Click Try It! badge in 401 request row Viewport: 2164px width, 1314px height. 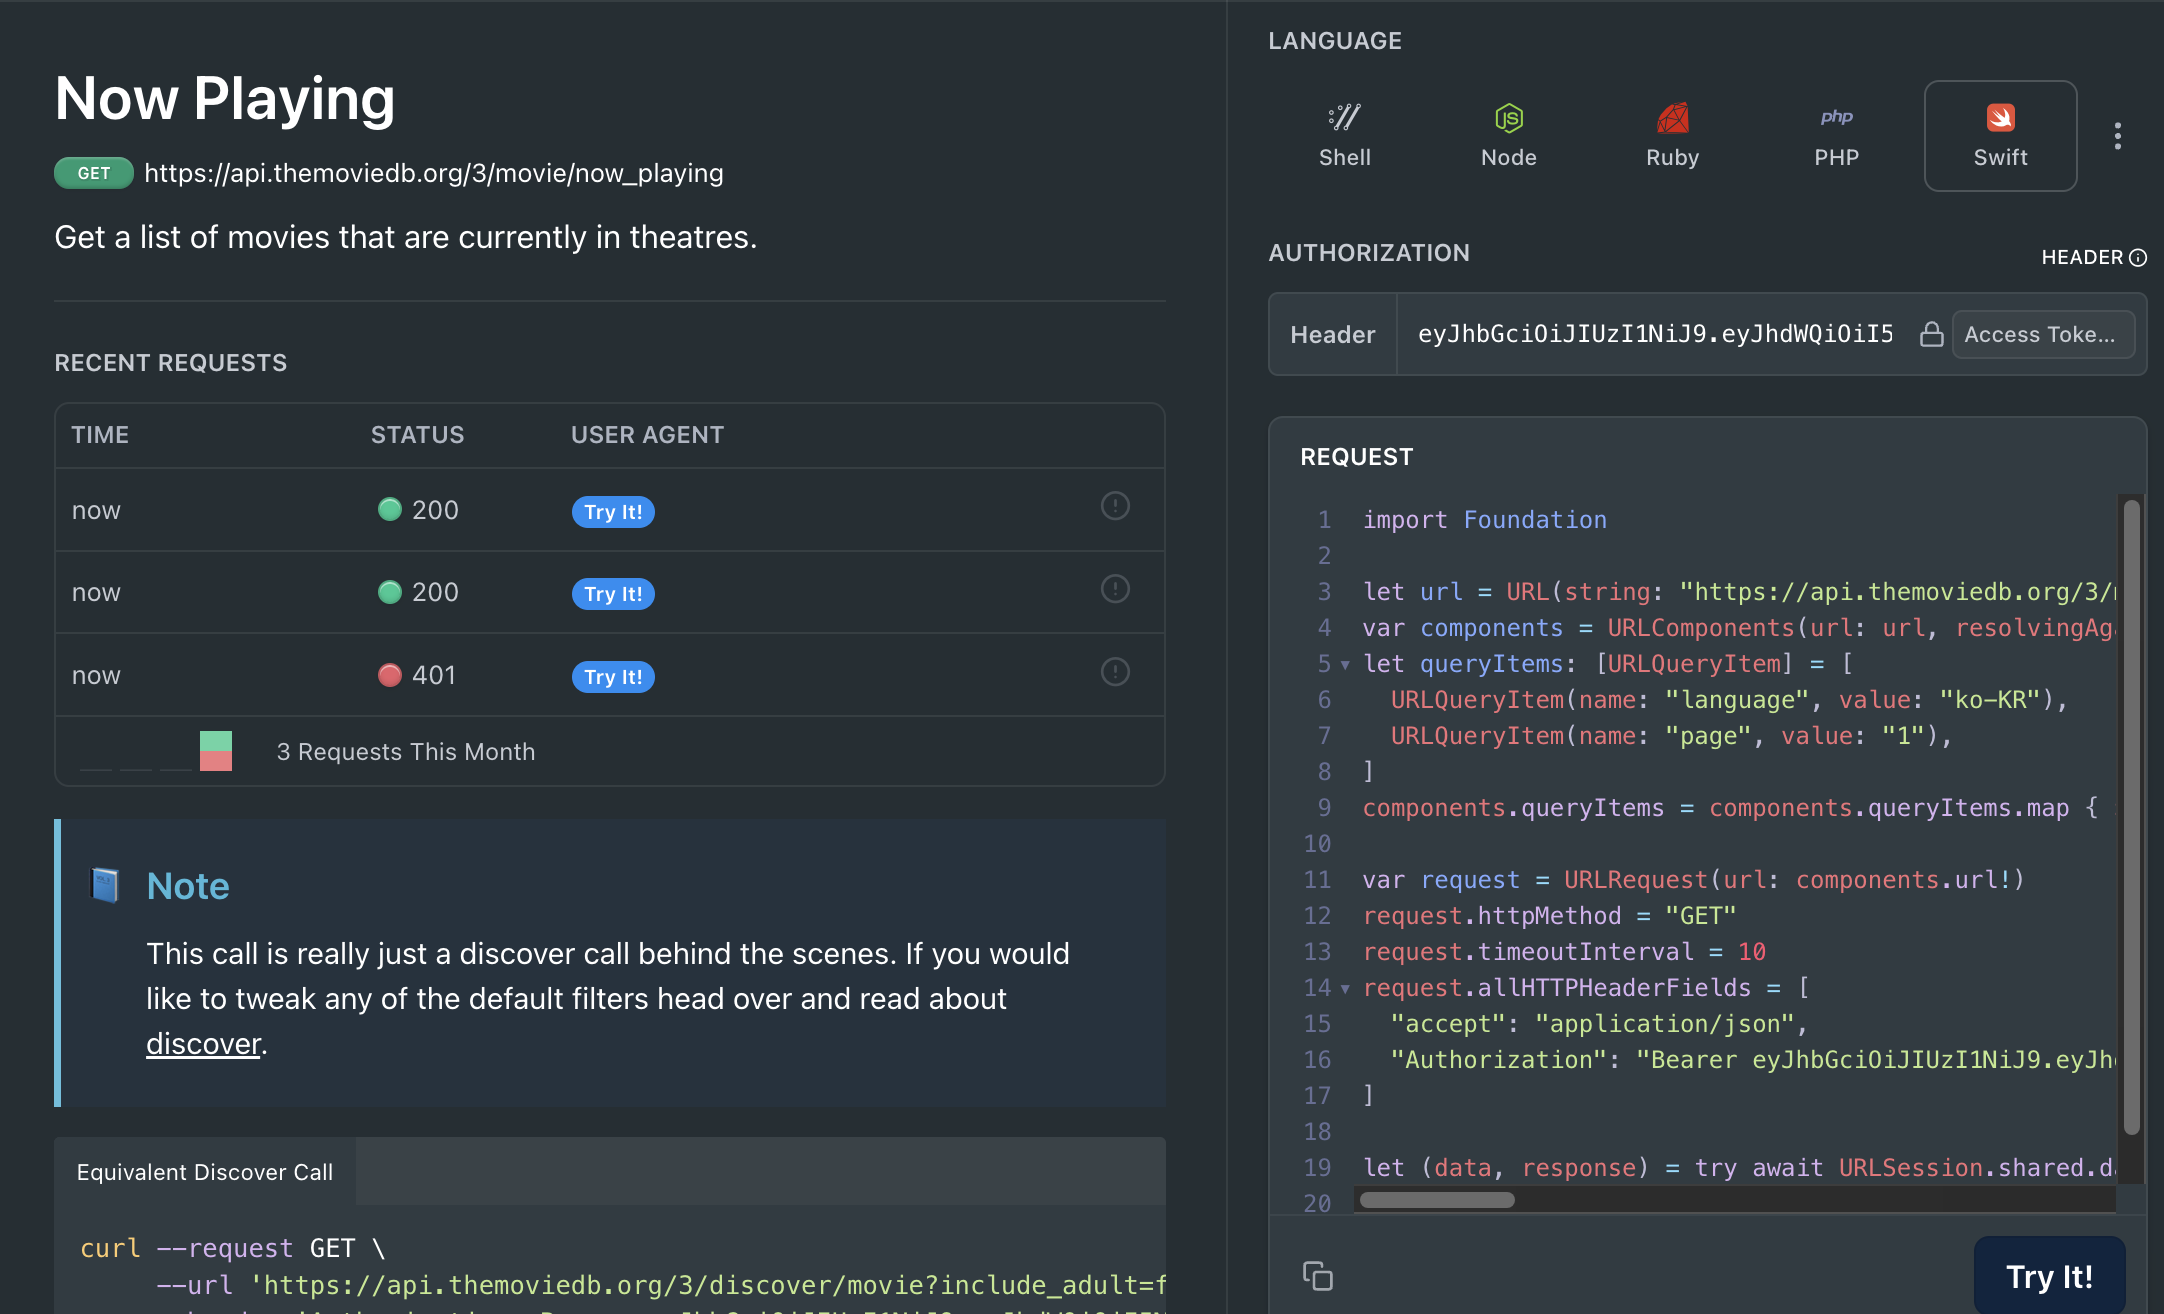[613, 677]
